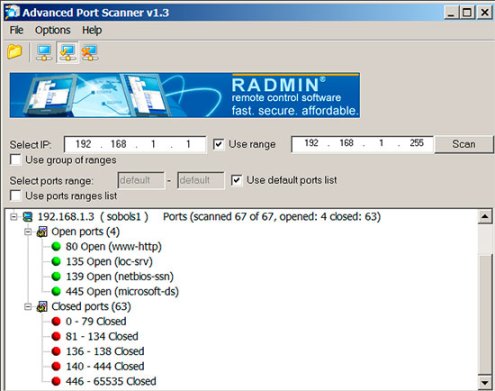Click the scrollbar down arrow in results

485,383
